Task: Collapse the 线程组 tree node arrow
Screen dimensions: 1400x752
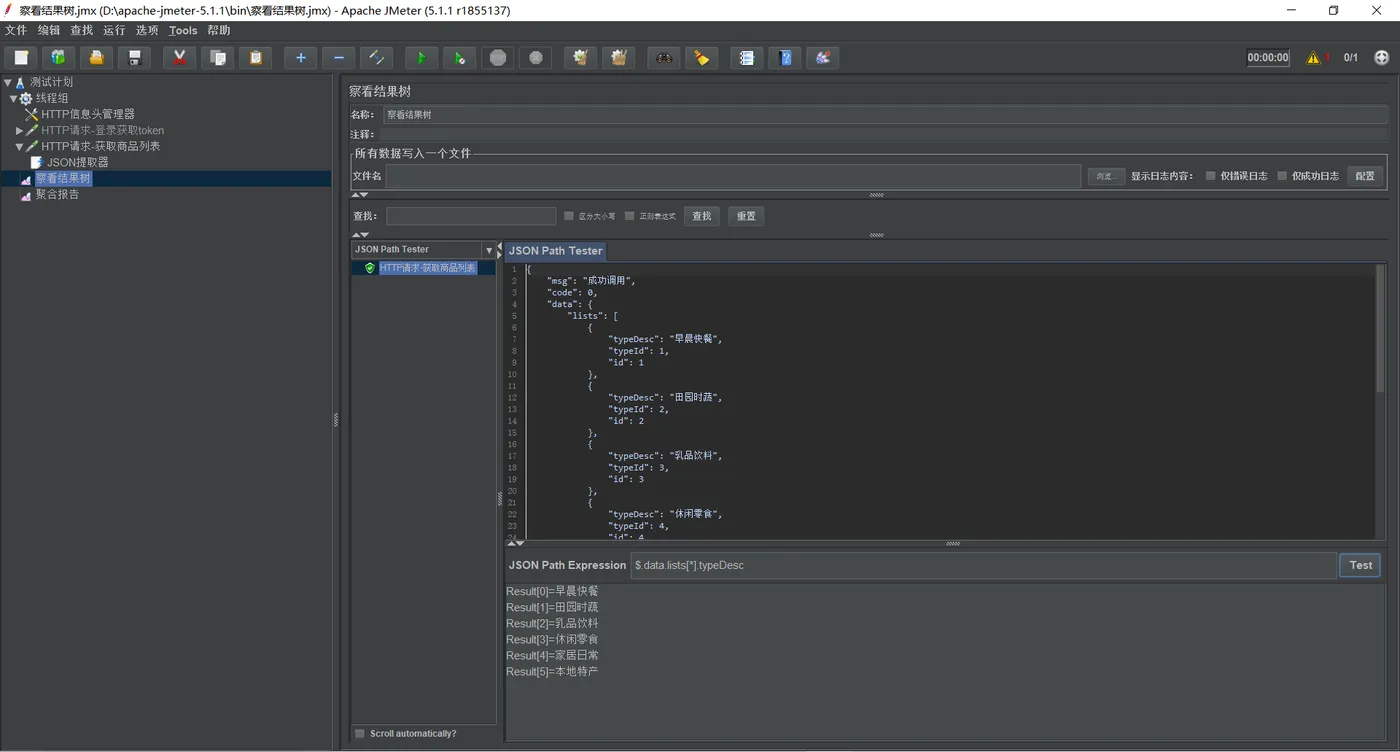Action: pyautogui.click(x=13, y=99)
